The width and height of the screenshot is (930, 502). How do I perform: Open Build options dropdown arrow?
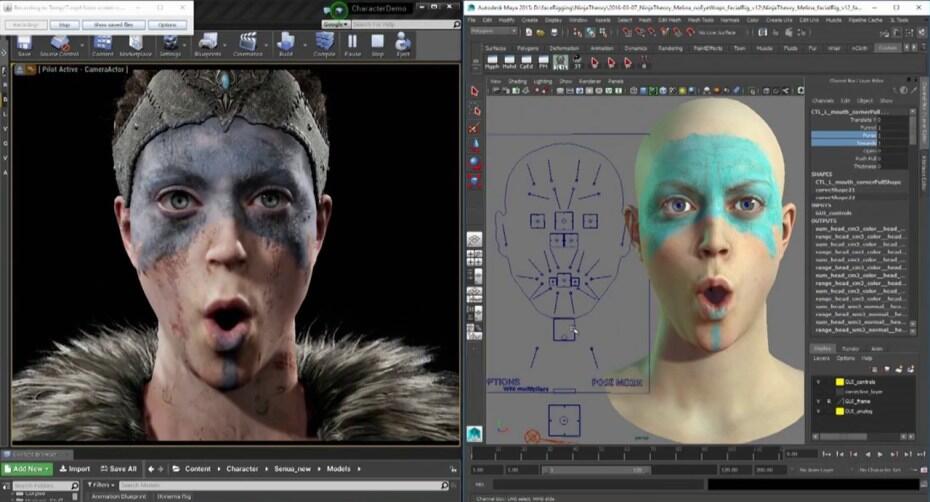(x=305, y=45)
